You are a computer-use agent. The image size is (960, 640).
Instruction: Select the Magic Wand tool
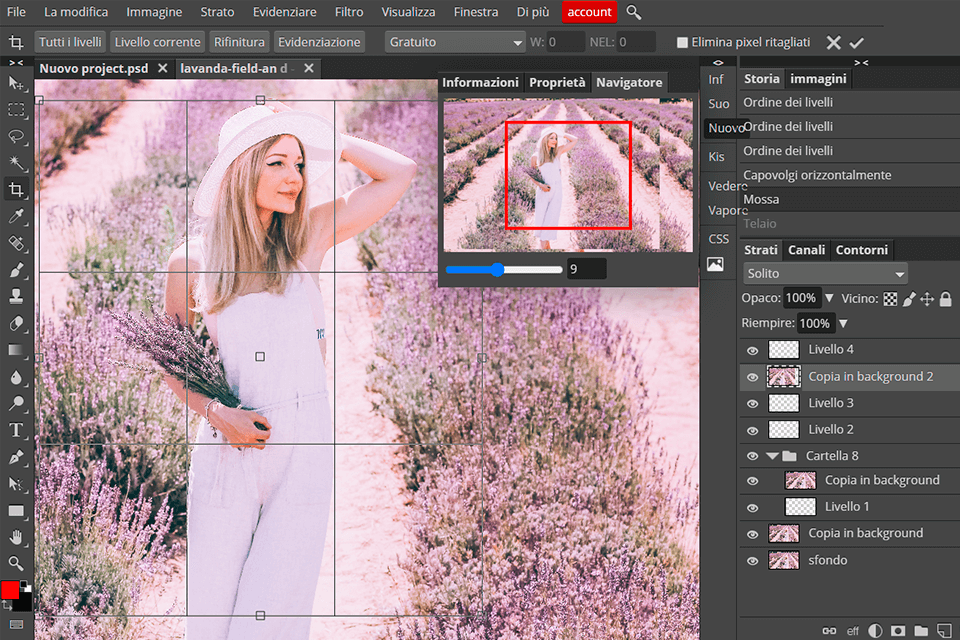click(x=16, y=163)
